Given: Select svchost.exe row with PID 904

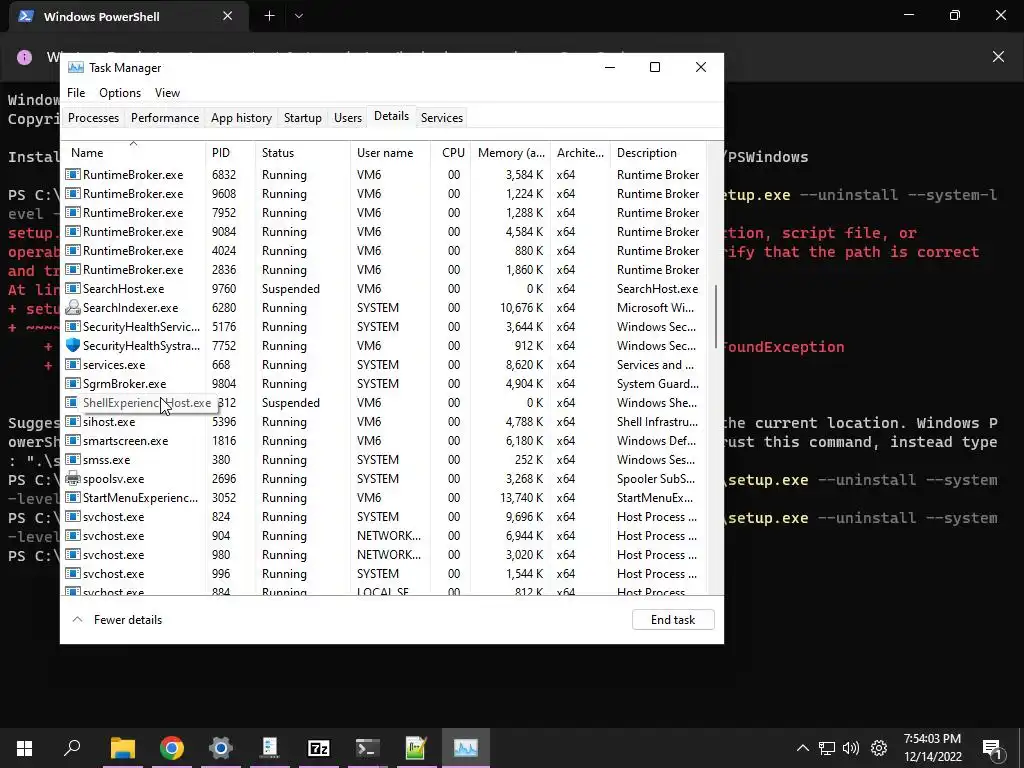Looking at the screenshot, I should tap(385, 536).
